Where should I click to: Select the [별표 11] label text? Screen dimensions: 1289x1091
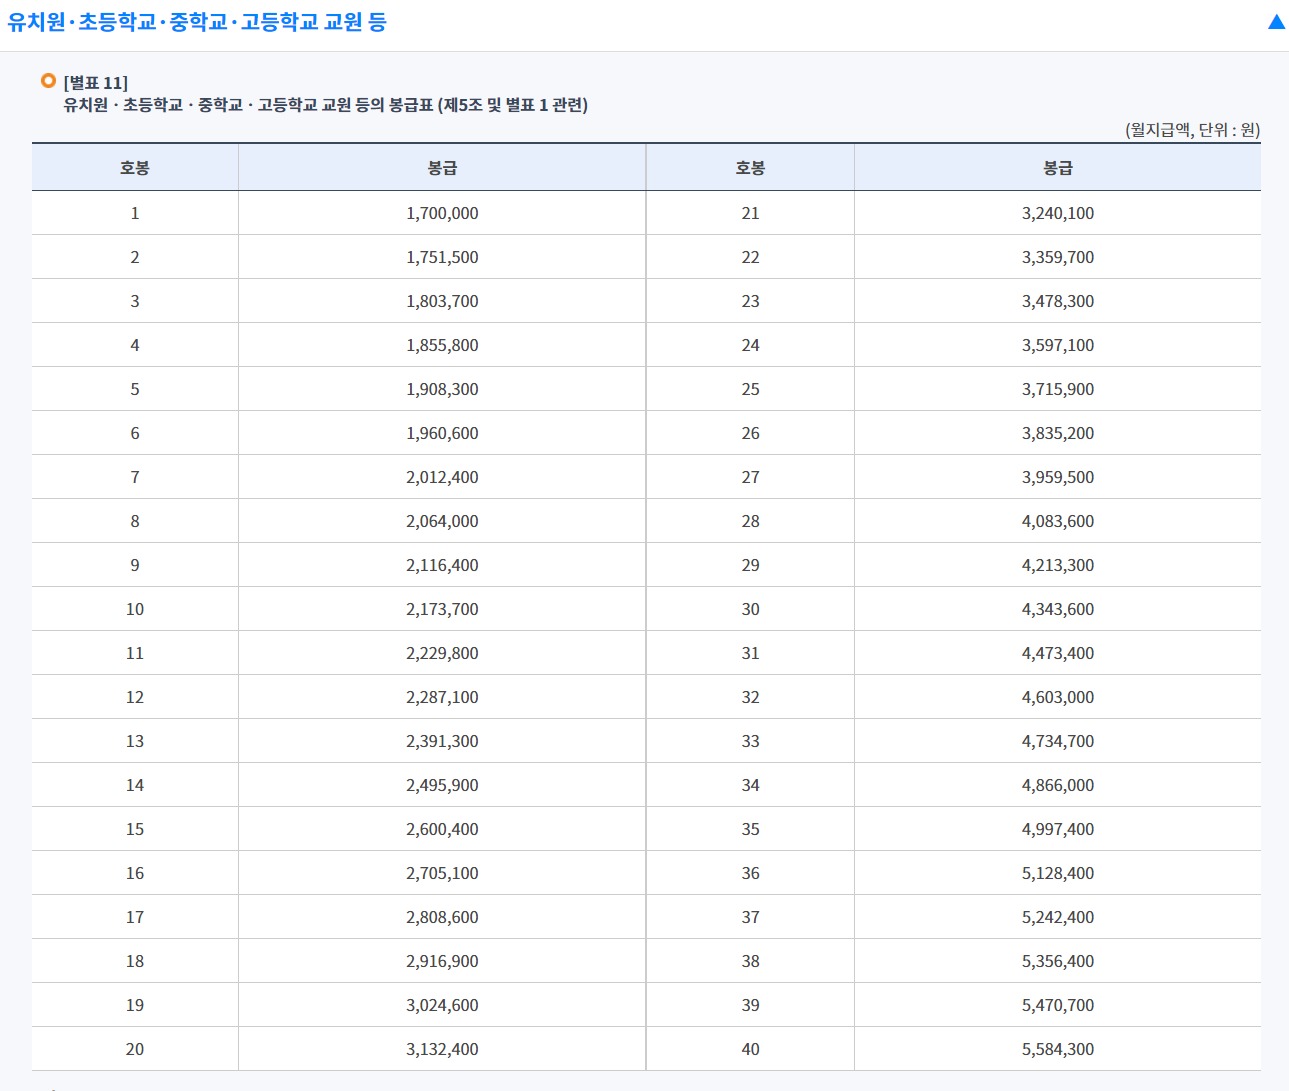[95, 83]
